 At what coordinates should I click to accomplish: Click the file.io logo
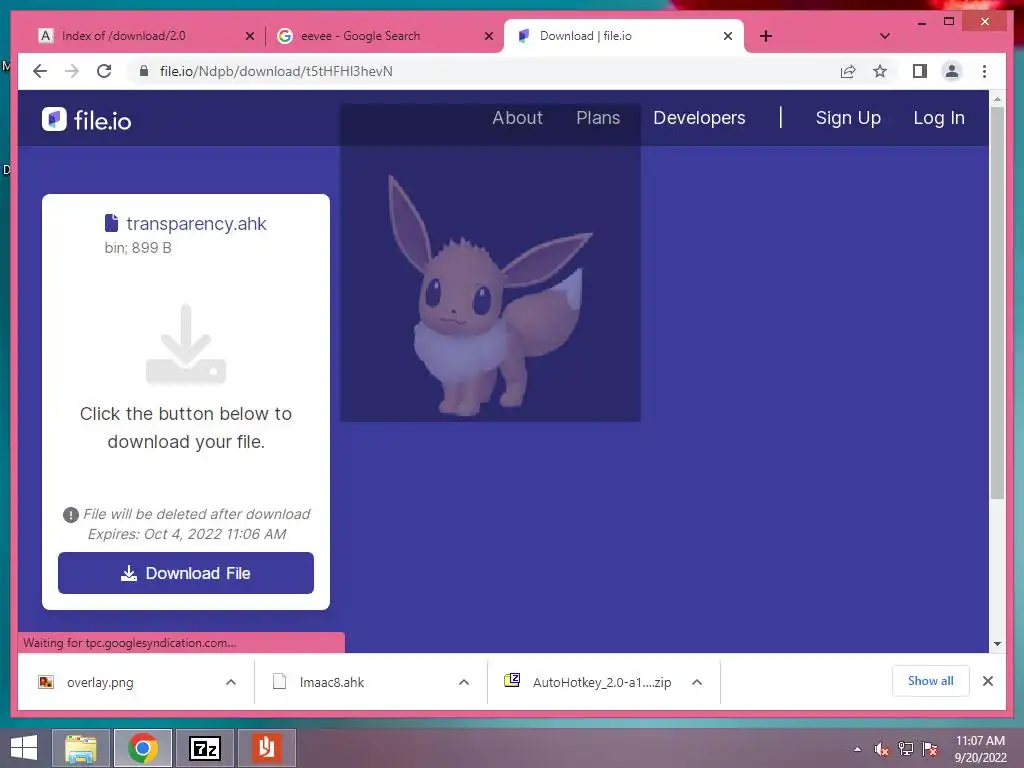87,120
